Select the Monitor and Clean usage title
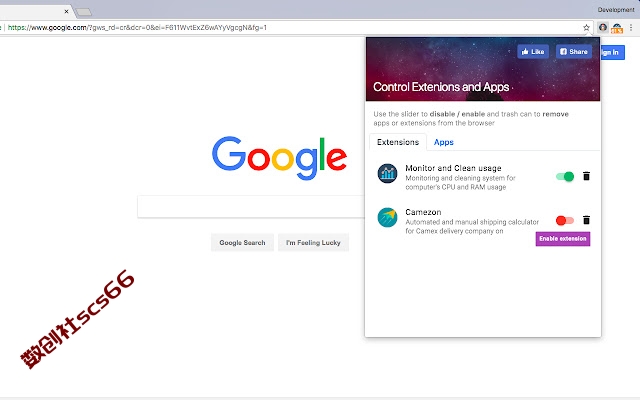Image resolution: width=640 pixels, height=400 pixels. 453,168
